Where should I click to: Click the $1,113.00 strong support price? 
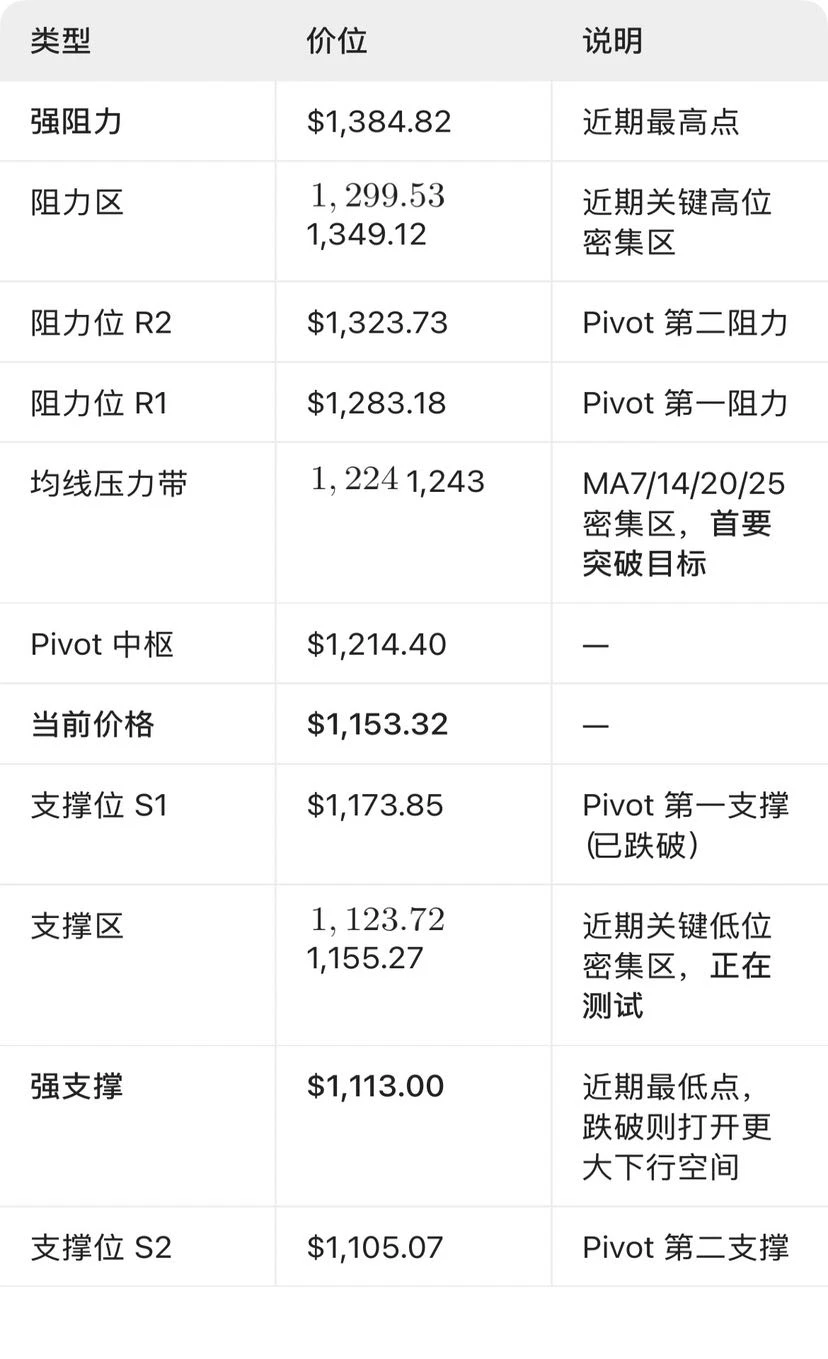tap(375, 1086)
